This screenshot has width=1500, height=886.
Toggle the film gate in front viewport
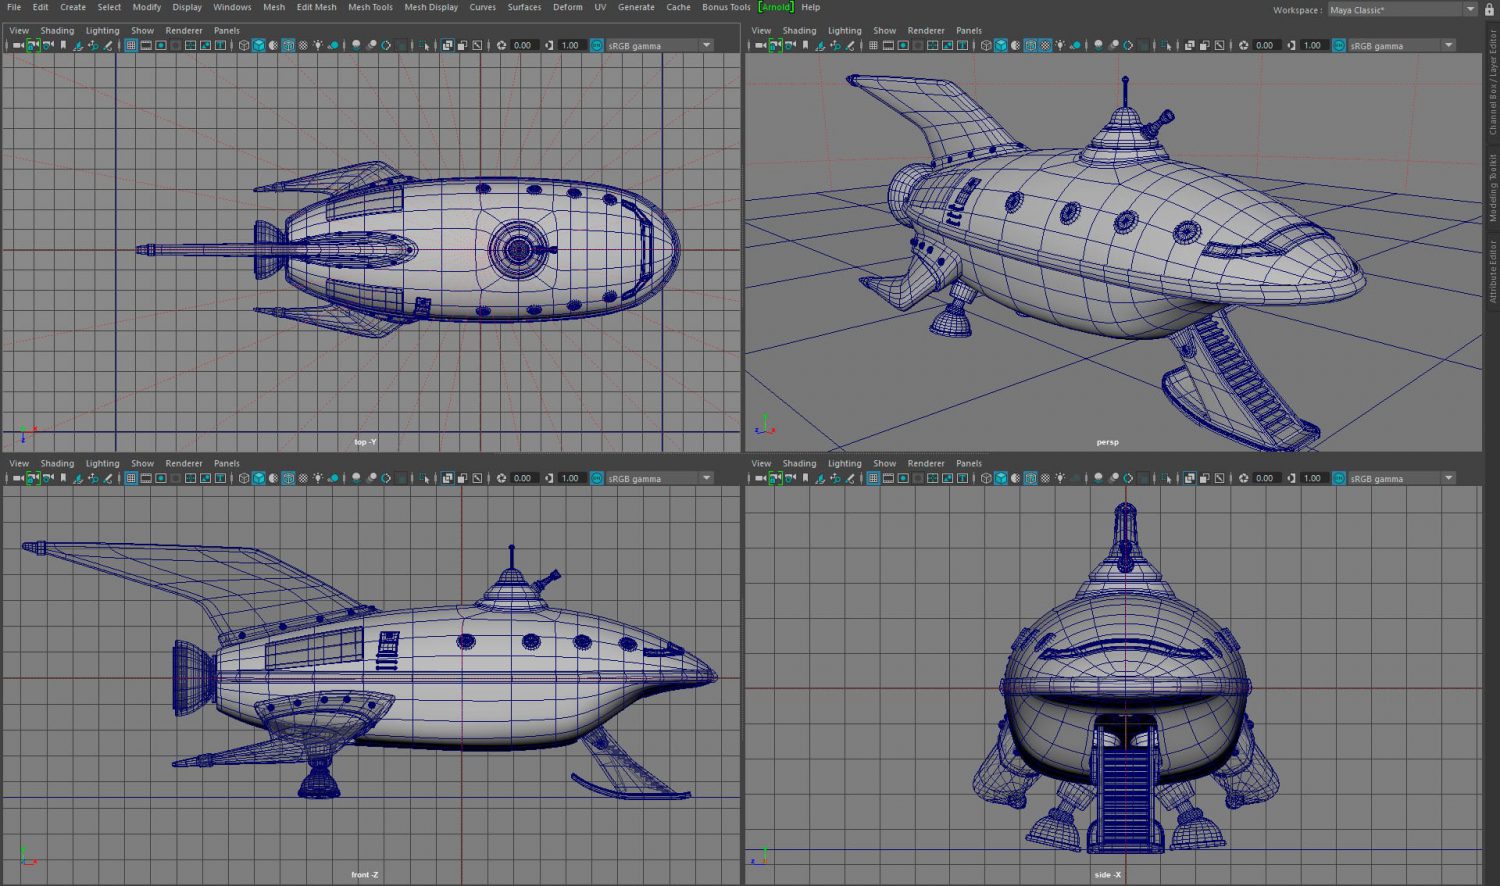click(x=146, y=478)
